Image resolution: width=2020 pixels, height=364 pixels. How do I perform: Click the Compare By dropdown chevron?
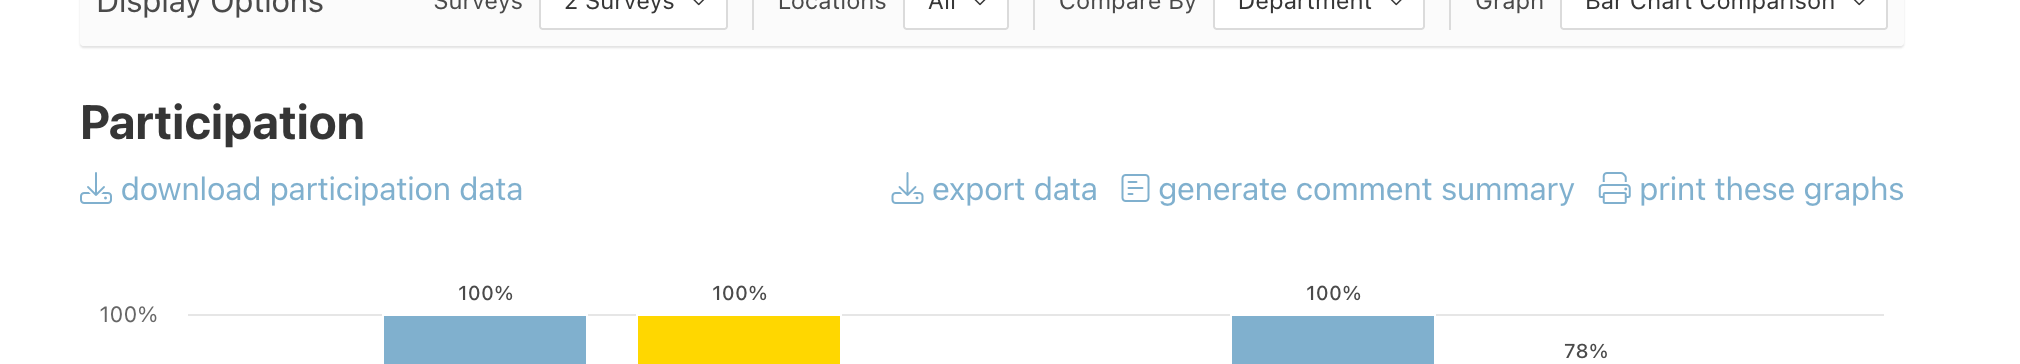(x=1396, y=5)
